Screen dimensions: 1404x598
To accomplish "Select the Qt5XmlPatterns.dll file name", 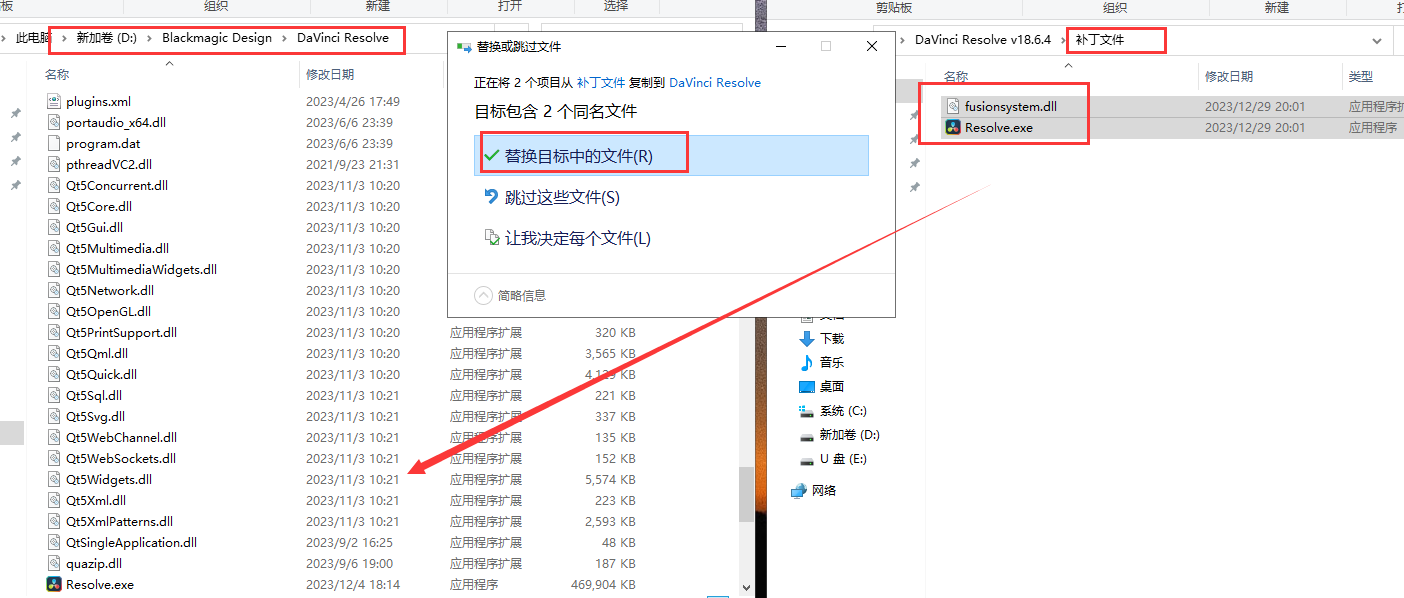I will coord(119,521).
